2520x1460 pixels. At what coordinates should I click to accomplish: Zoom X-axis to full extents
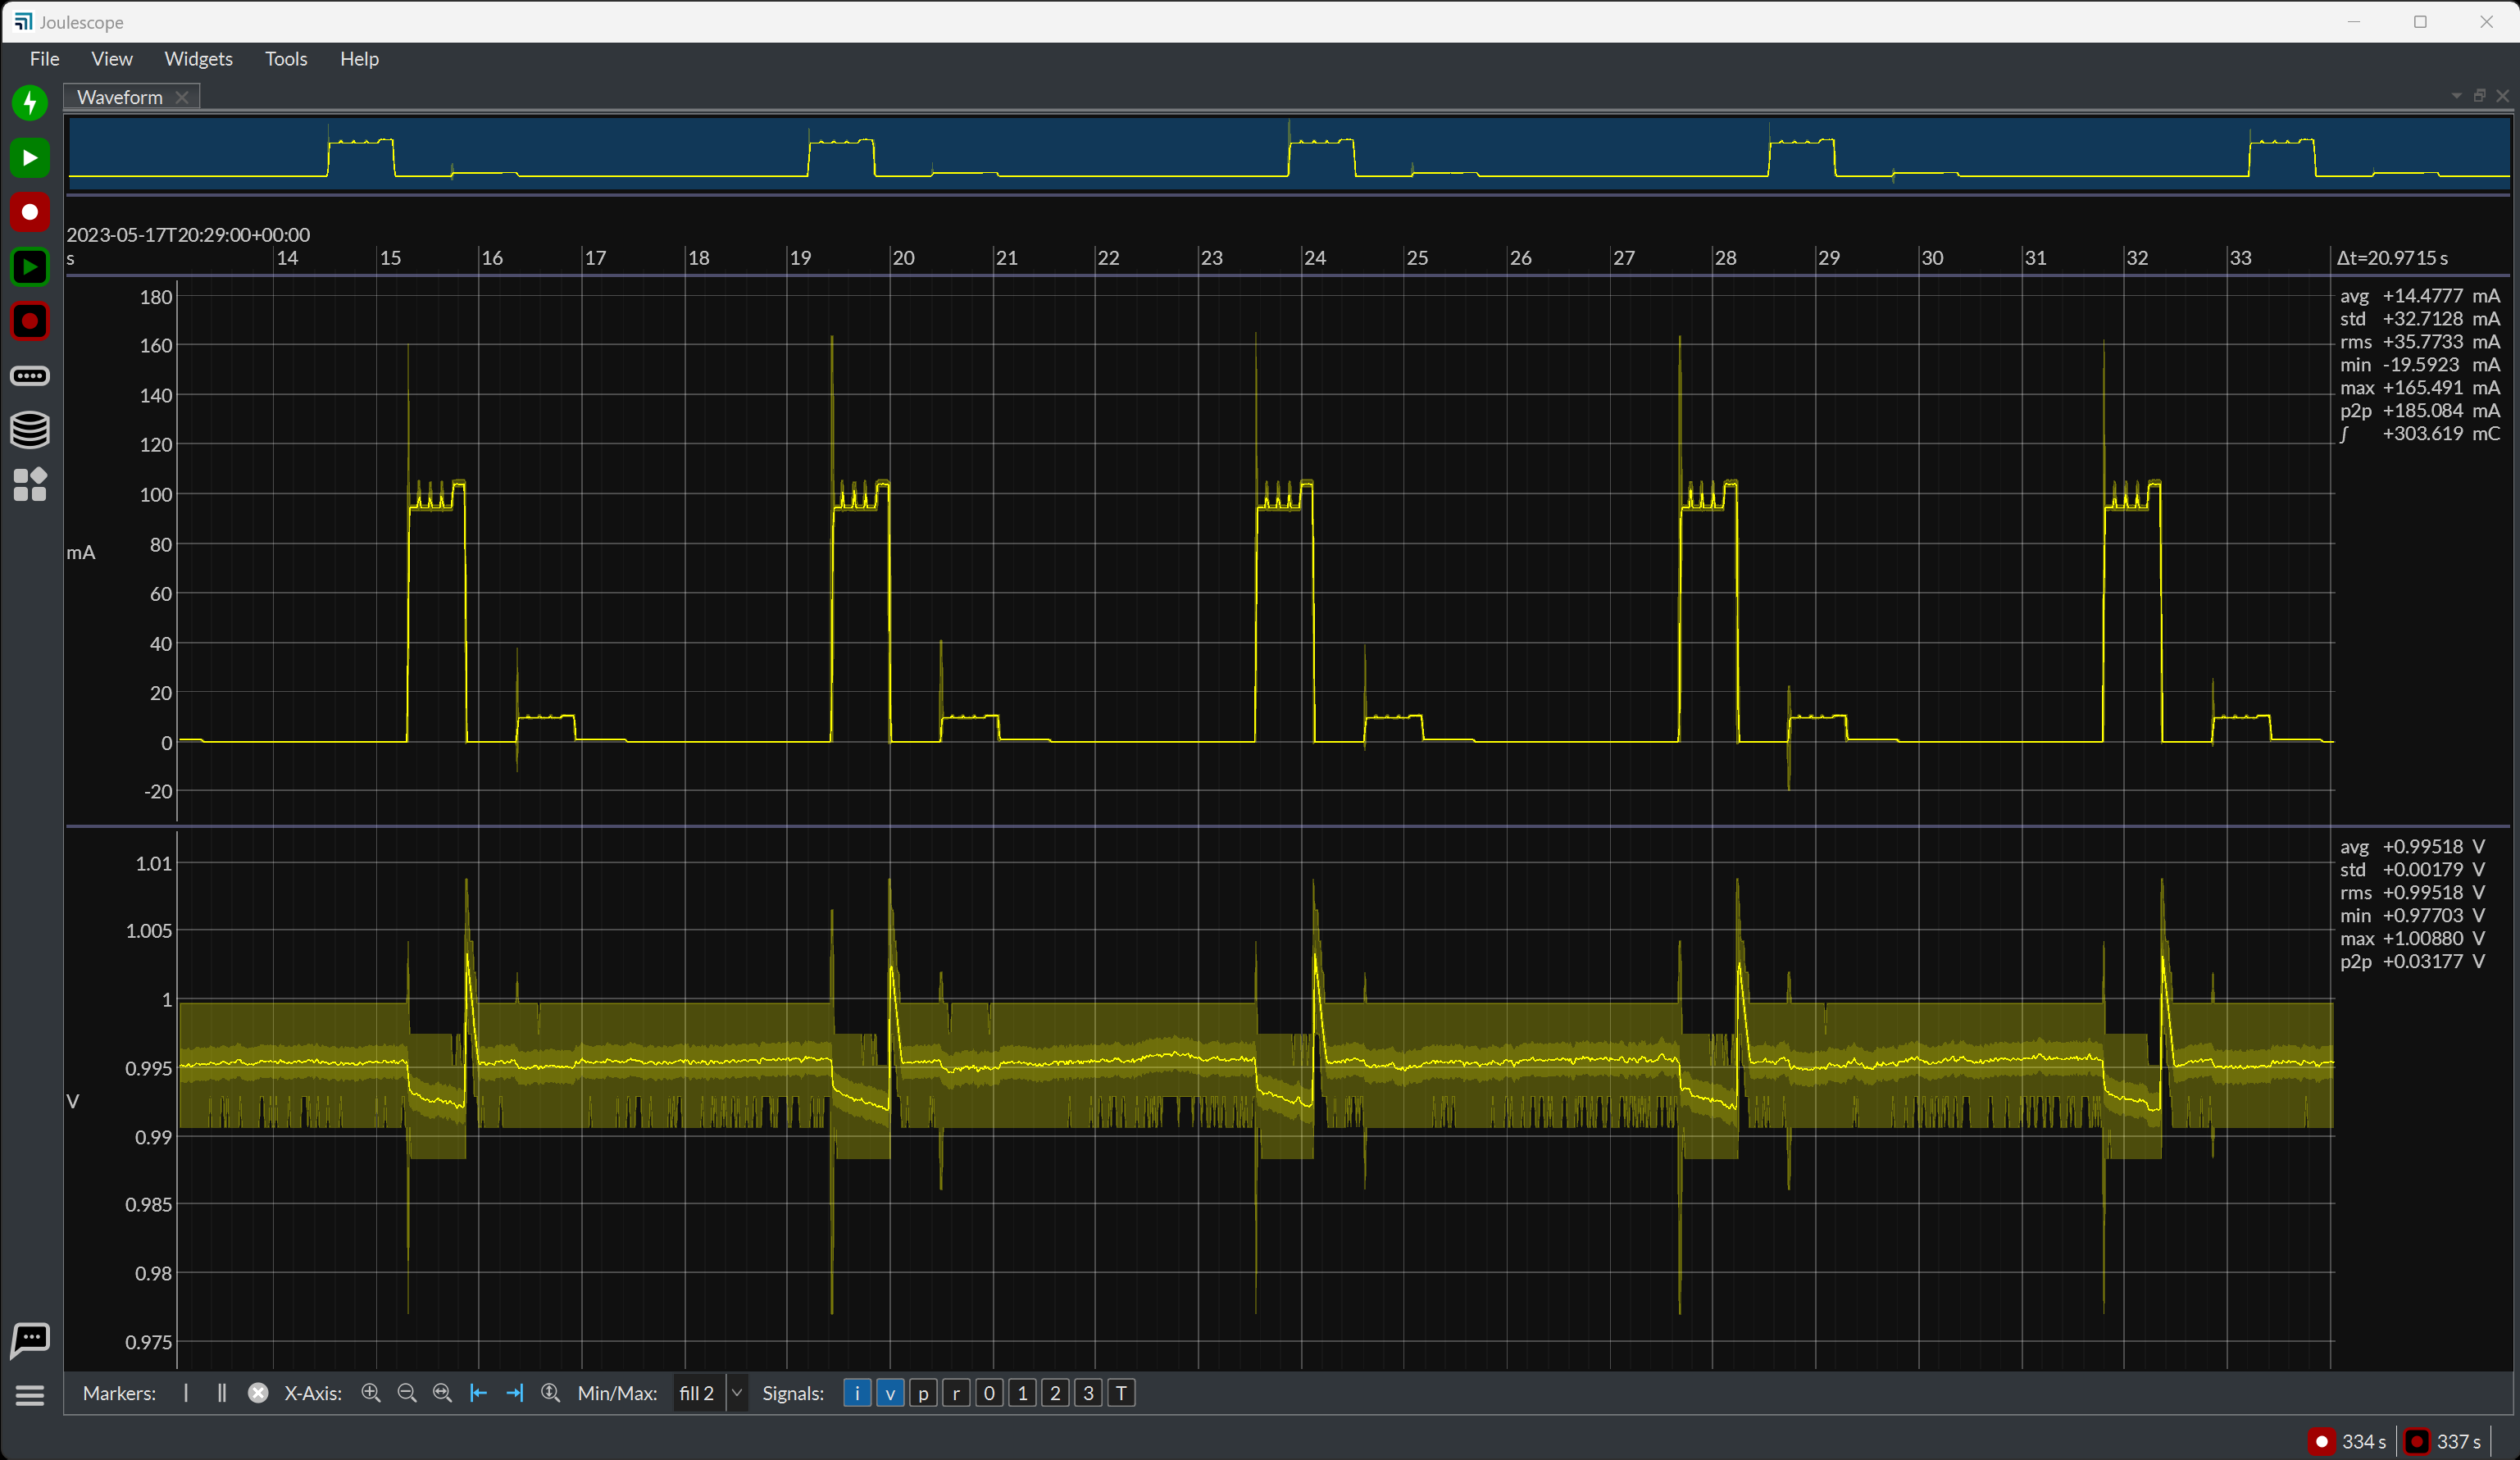point(443,1393)
